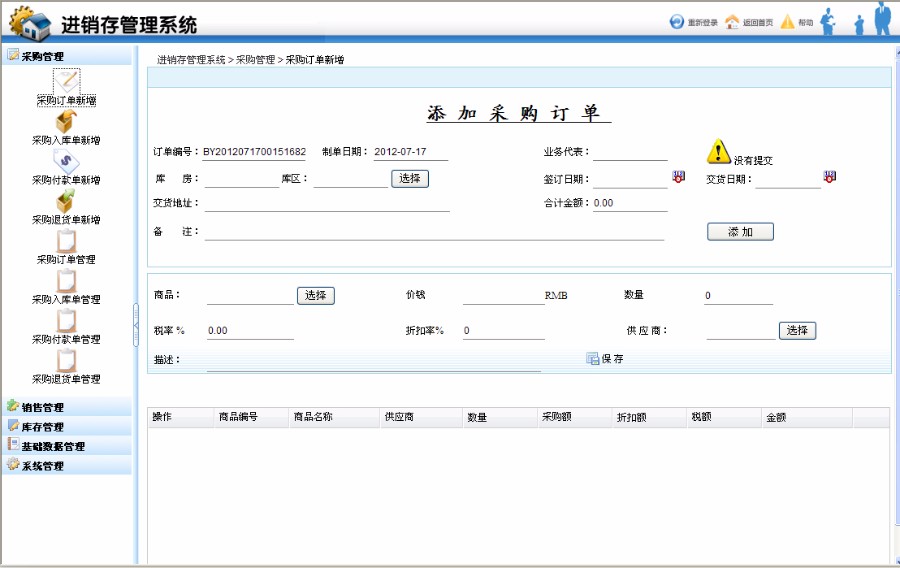The height and width of the screenshot is (568, 900).
Task: Collapse the 采购管理 menu section
Action: coord(67,56)
